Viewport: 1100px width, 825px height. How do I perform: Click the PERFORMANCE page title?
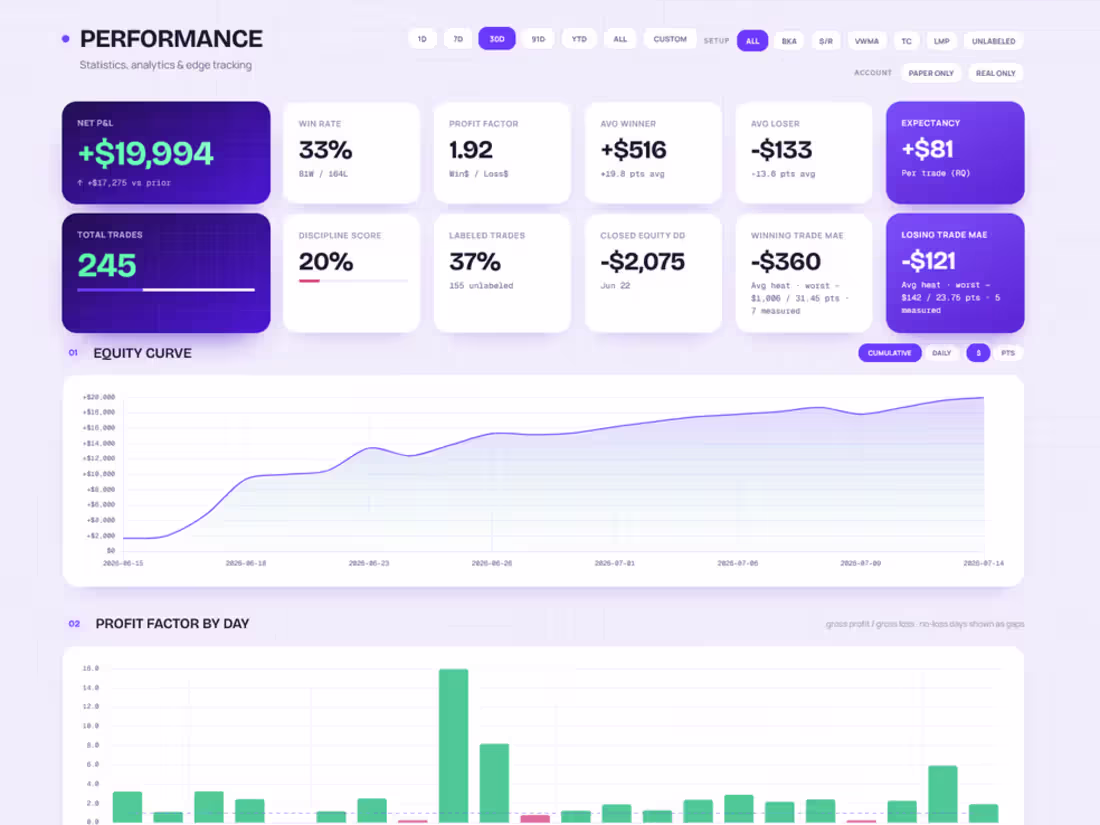point(171,39)
